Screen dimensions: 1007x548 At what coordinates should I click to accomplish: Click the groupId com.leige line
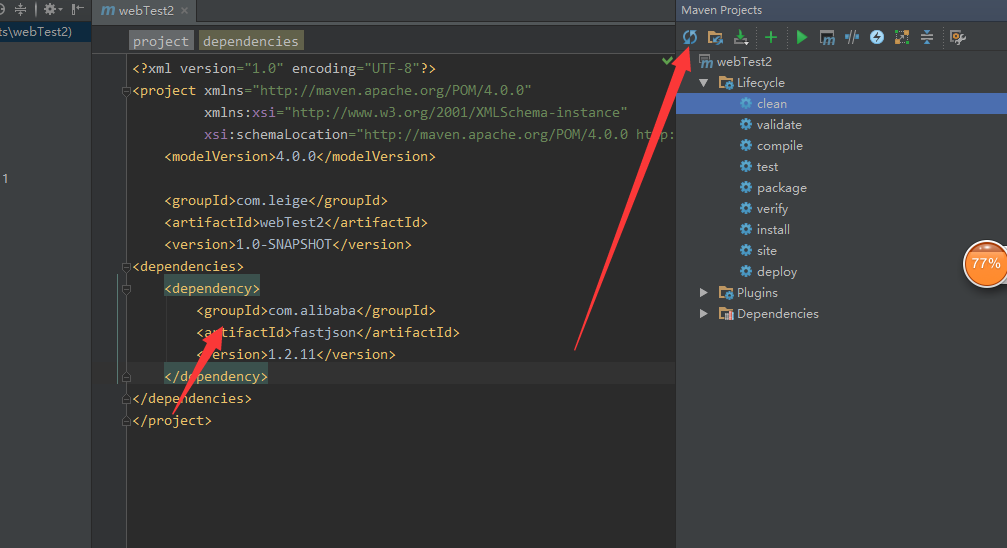tap(276, 201)
